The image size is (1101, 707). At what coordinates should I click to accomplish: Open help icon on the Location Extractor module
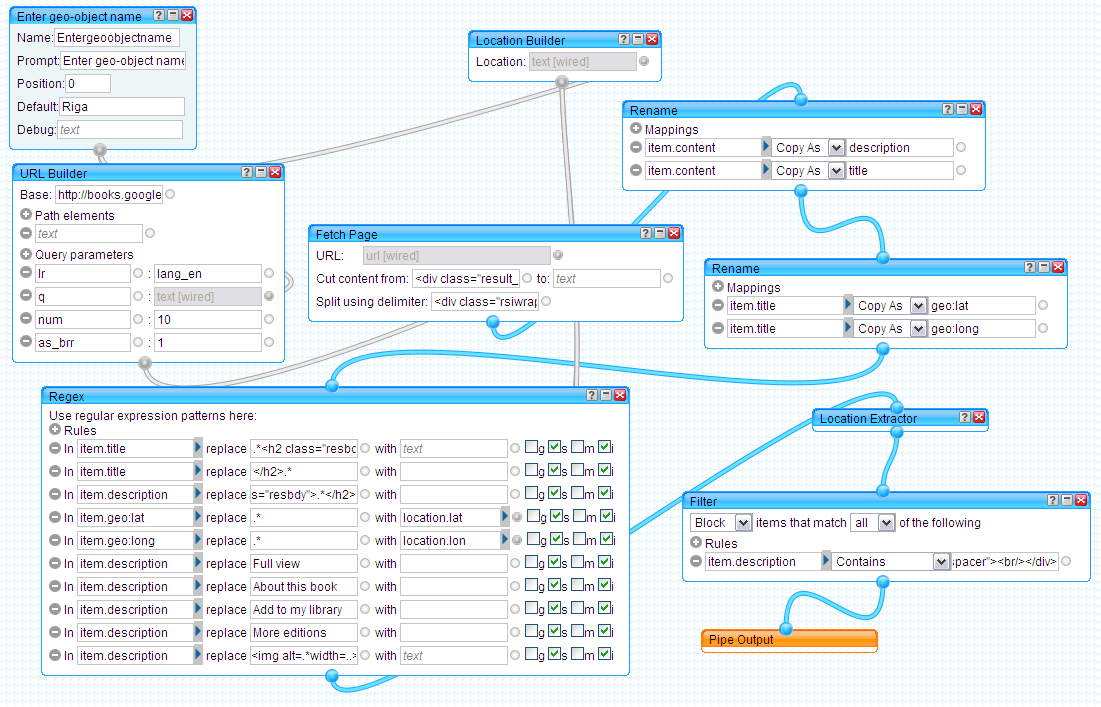(965, 417)
